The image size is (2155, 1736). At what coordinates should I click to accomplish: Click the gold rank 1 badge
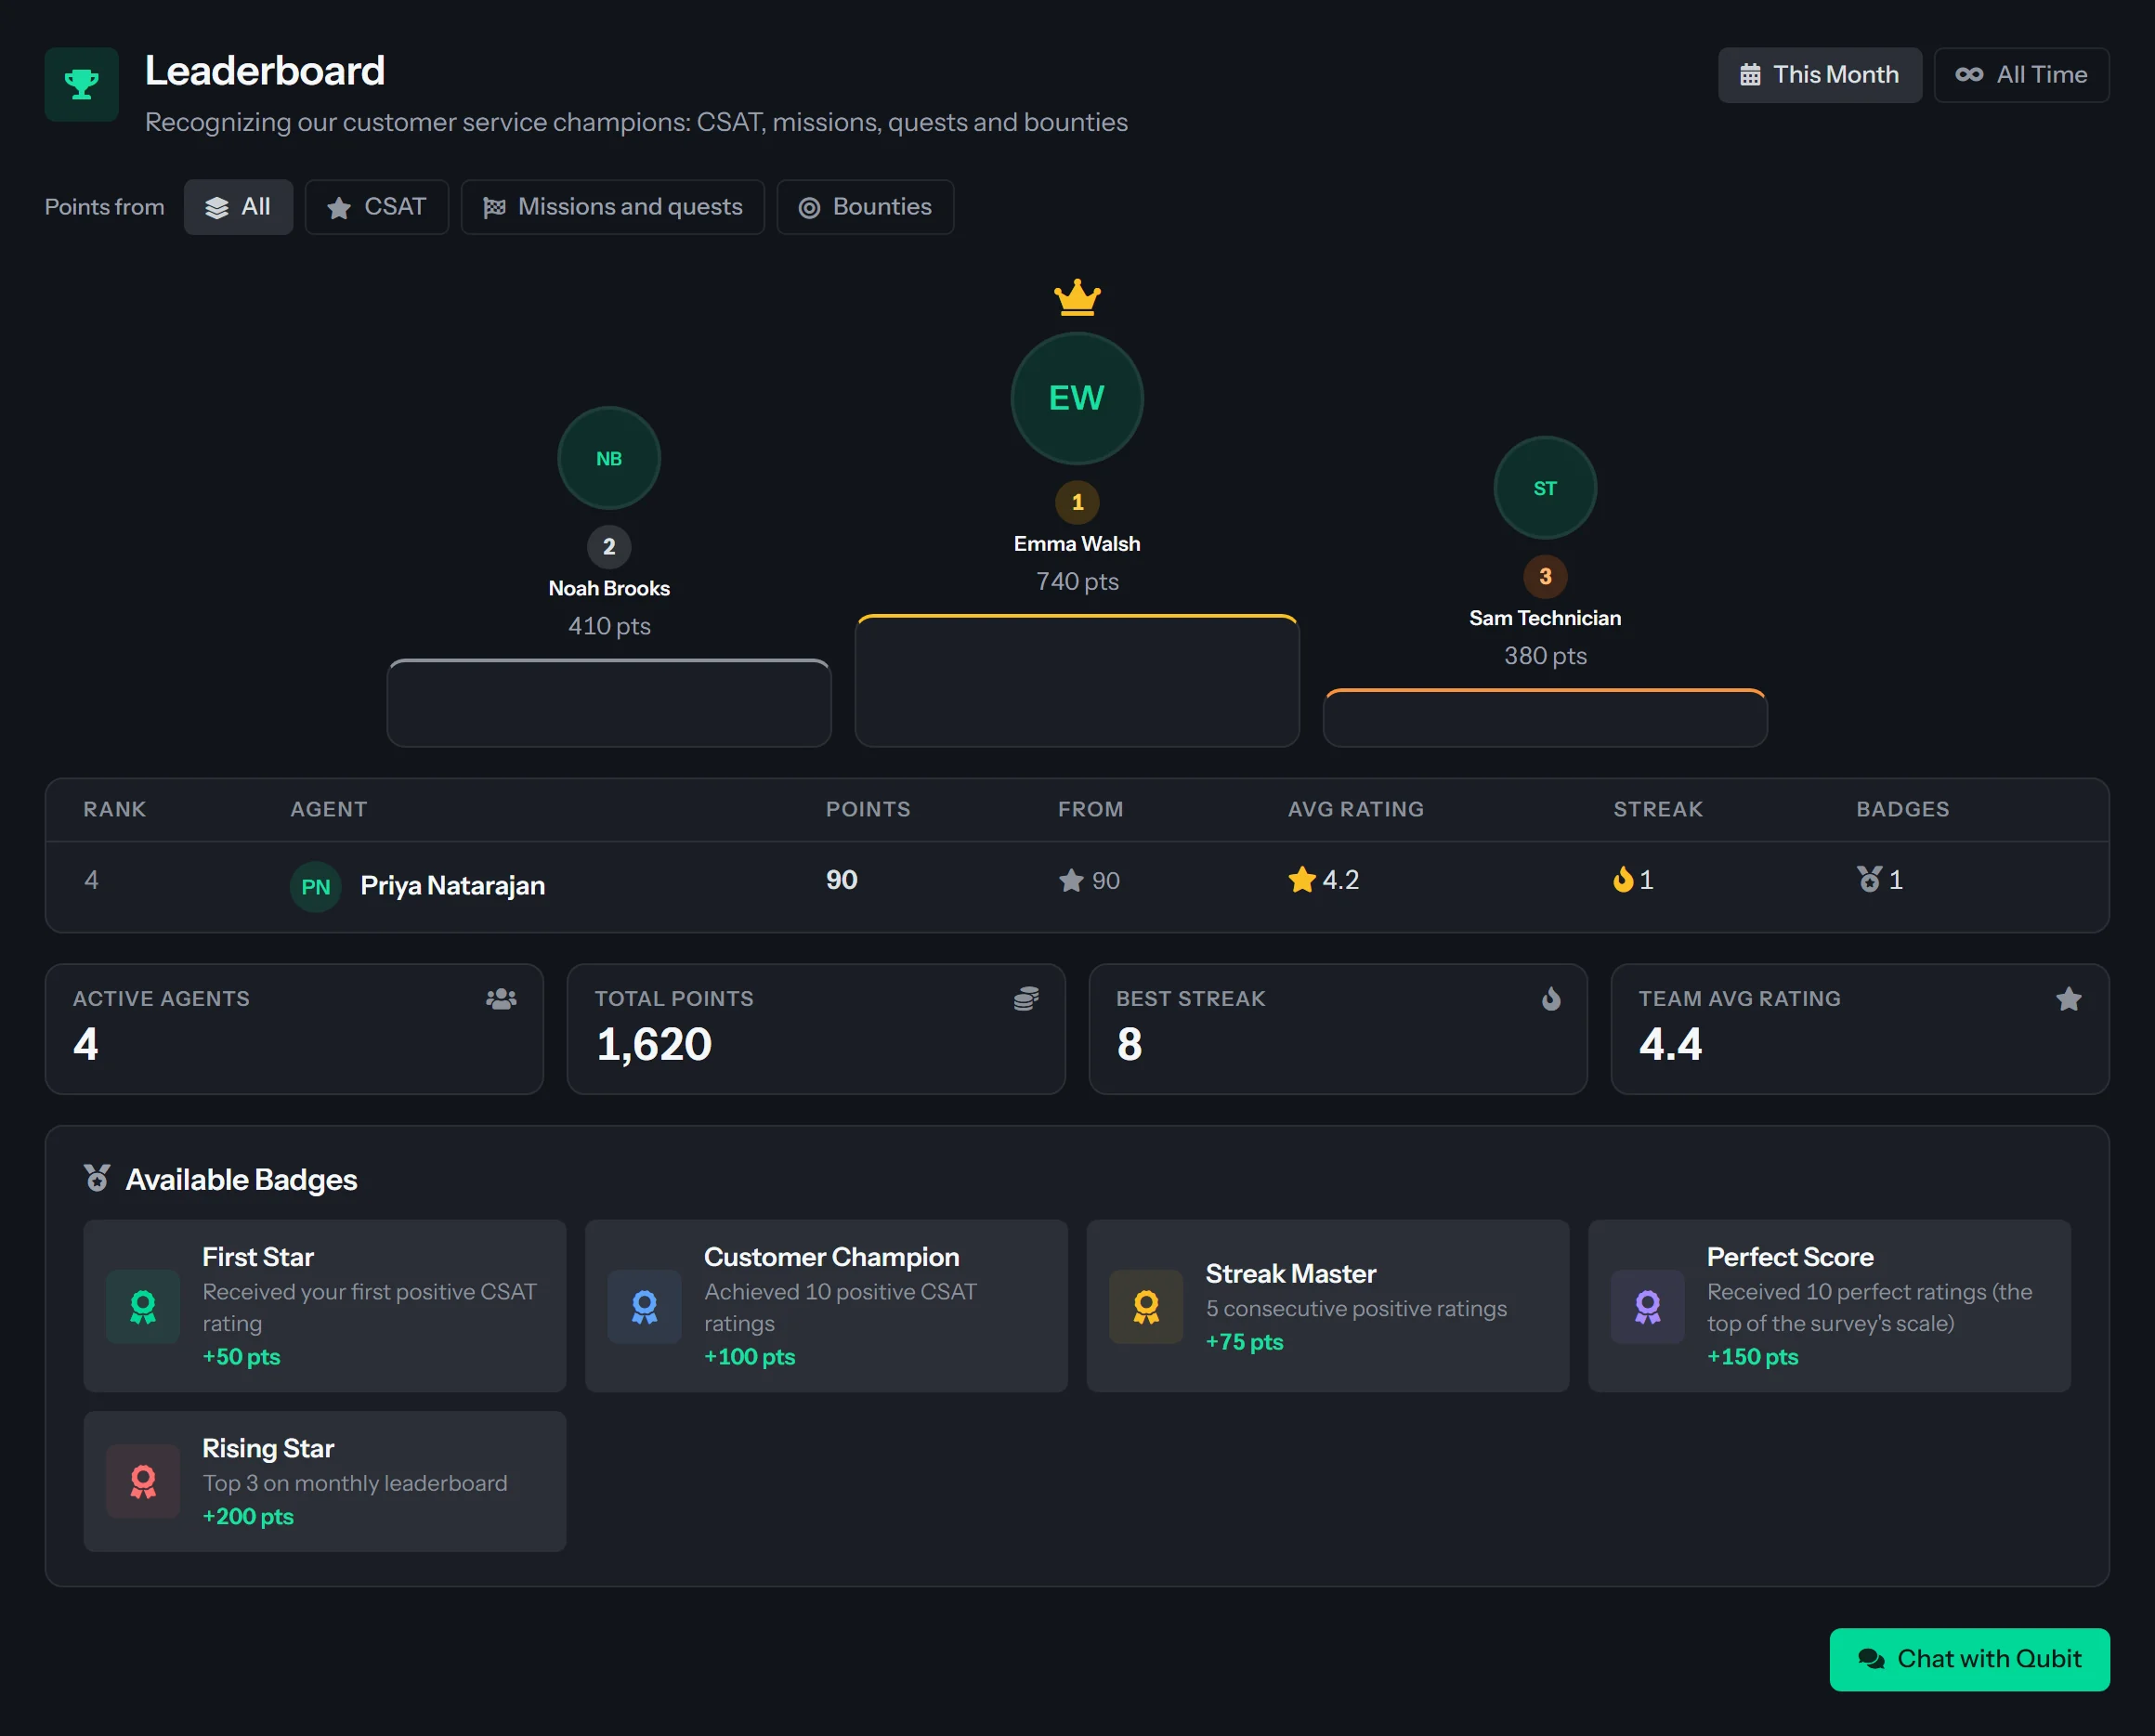pos(1077,502)
